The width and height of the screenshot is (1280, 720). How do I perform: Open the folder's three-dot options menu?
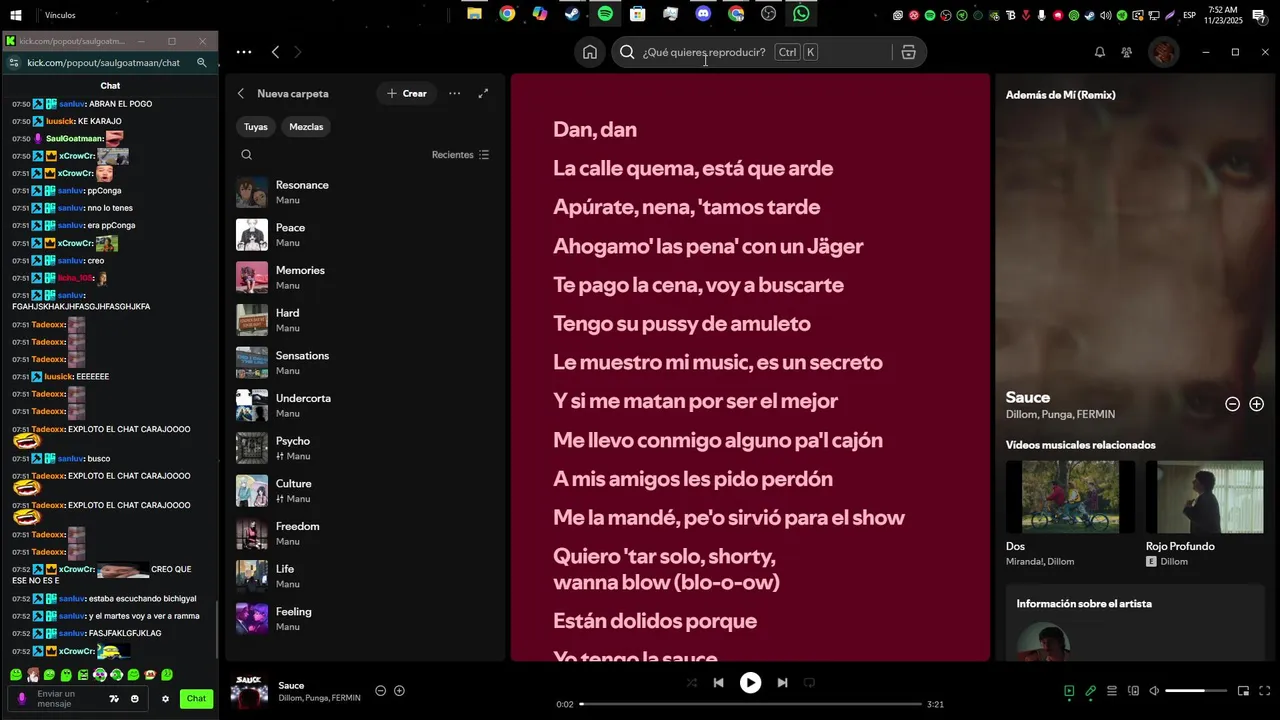coord(454,93)
